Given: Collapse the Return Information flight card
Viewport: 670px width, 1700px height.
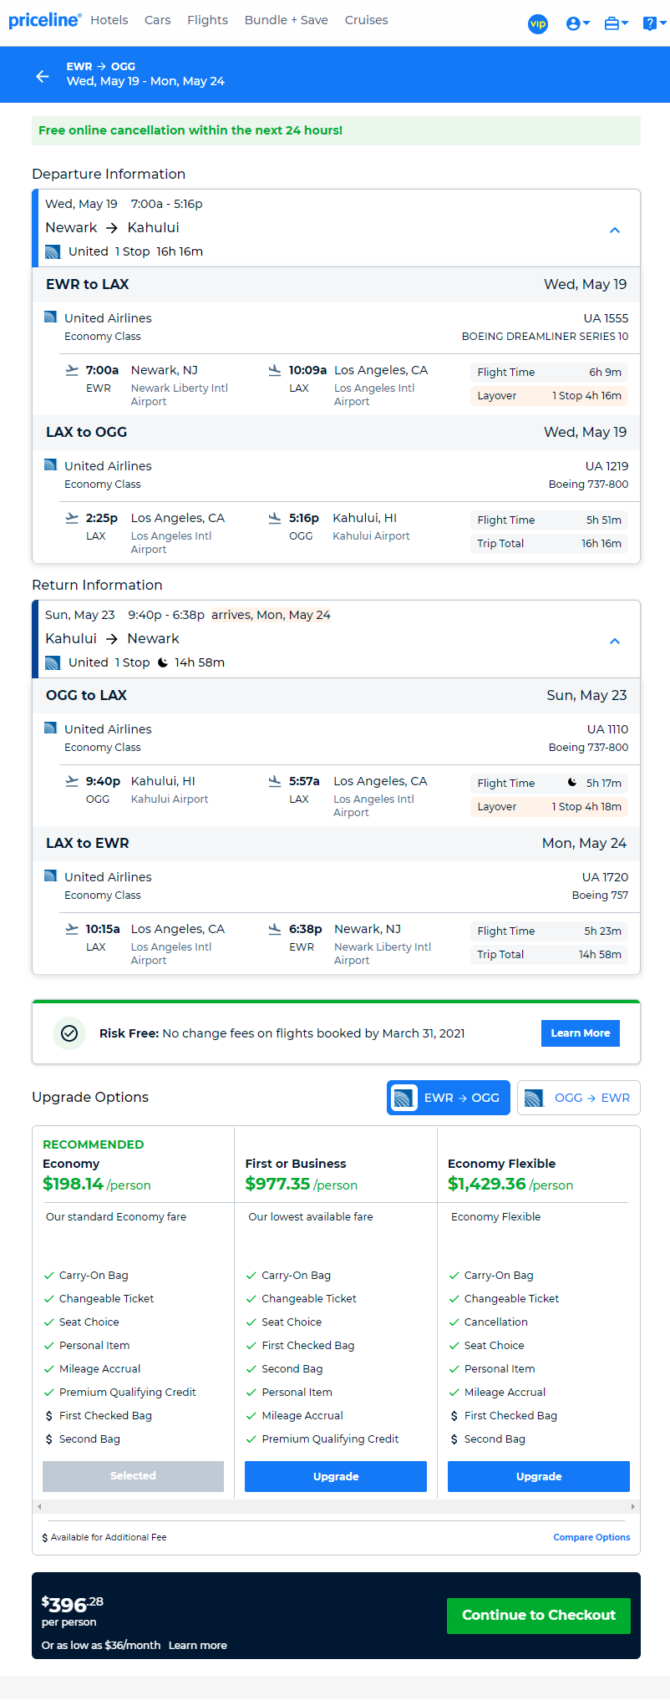Looking at the screenshot, I should (615, 641).
